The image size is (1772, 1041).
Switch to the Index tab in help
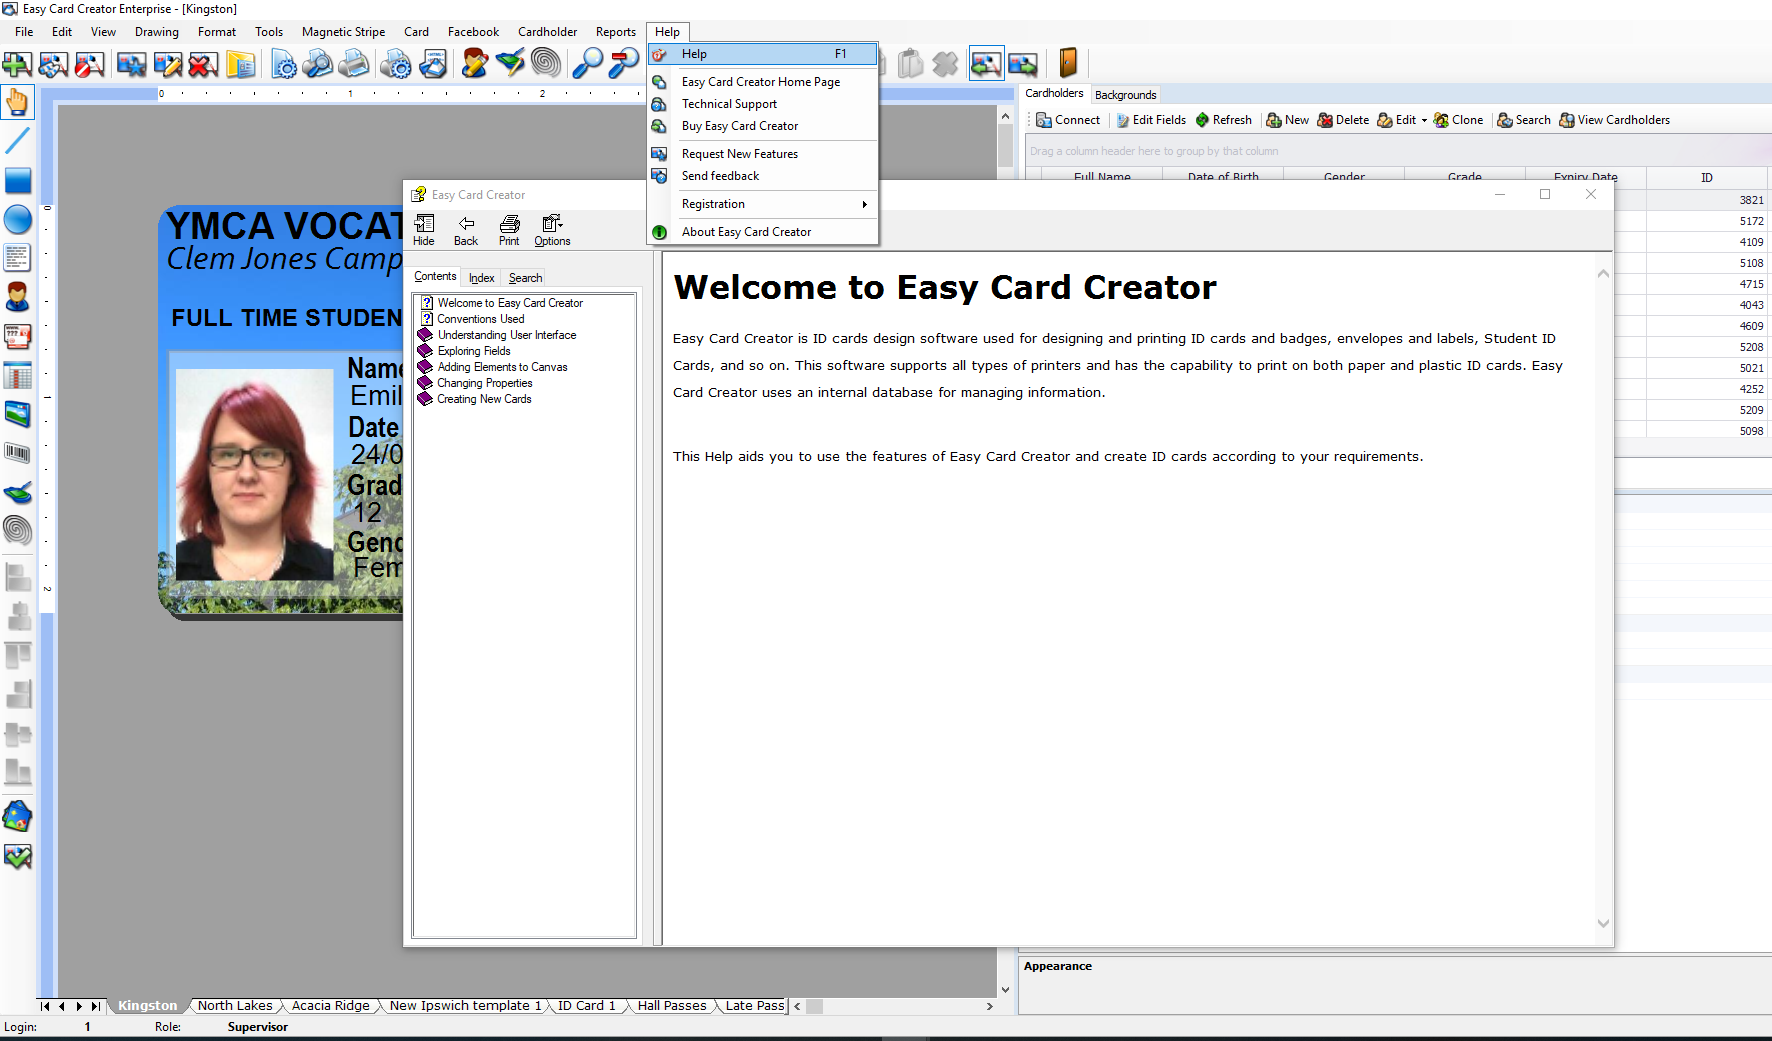coord(481,278)
